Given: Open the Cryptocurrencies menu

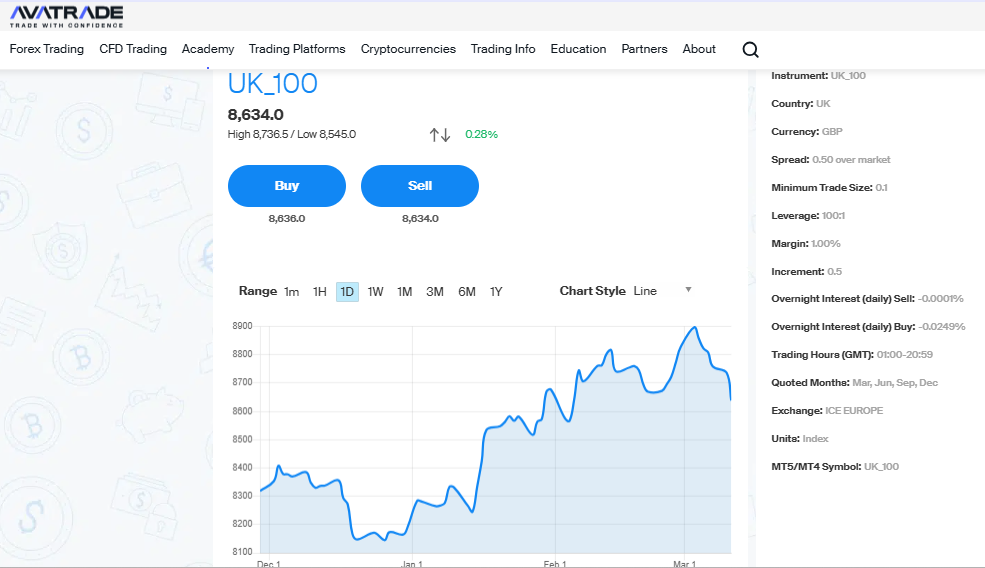Looking at the screenshot, I should coord(408,49).
